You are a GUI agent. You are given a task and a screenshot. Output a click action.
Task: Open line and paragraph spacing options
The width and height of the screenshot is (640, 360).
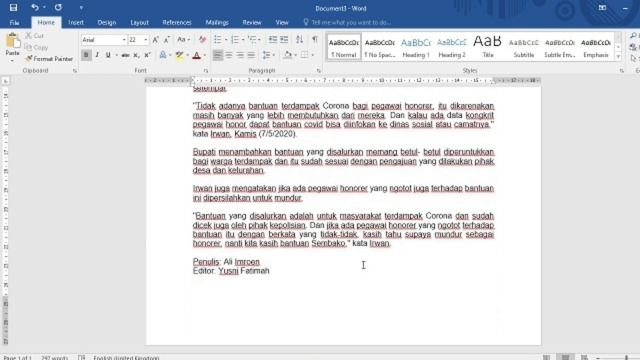(268, 55)
